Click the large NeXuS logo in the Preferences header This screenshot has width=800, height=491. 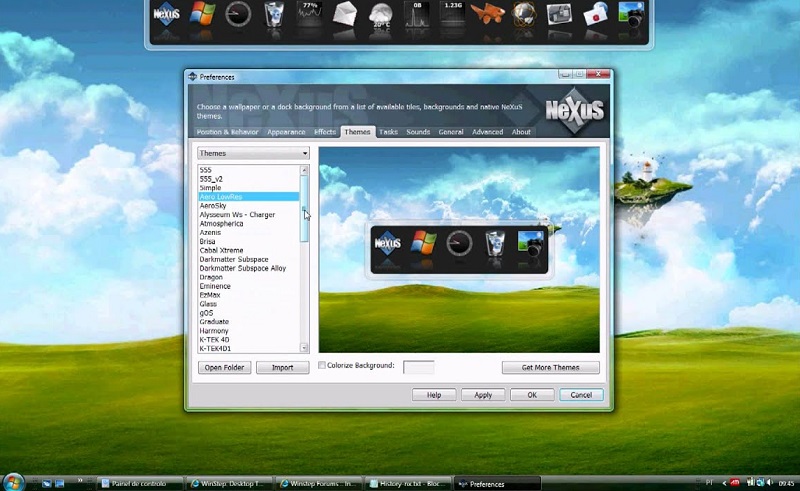point(575,110)
